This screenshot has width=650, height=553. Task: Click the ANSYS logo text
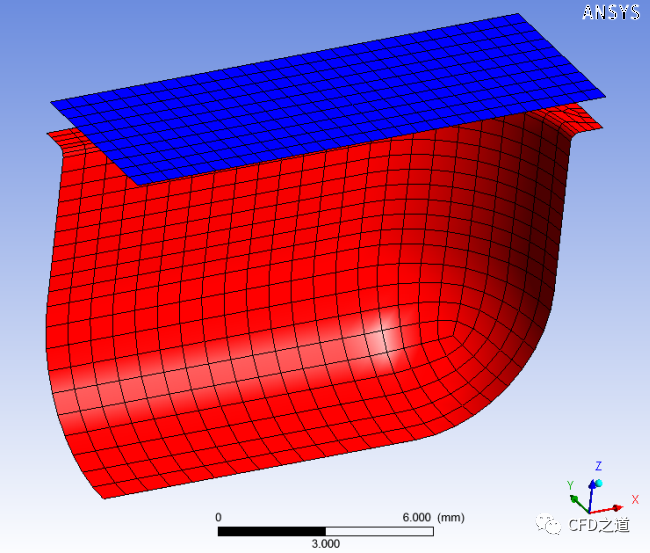coord(611,12)
